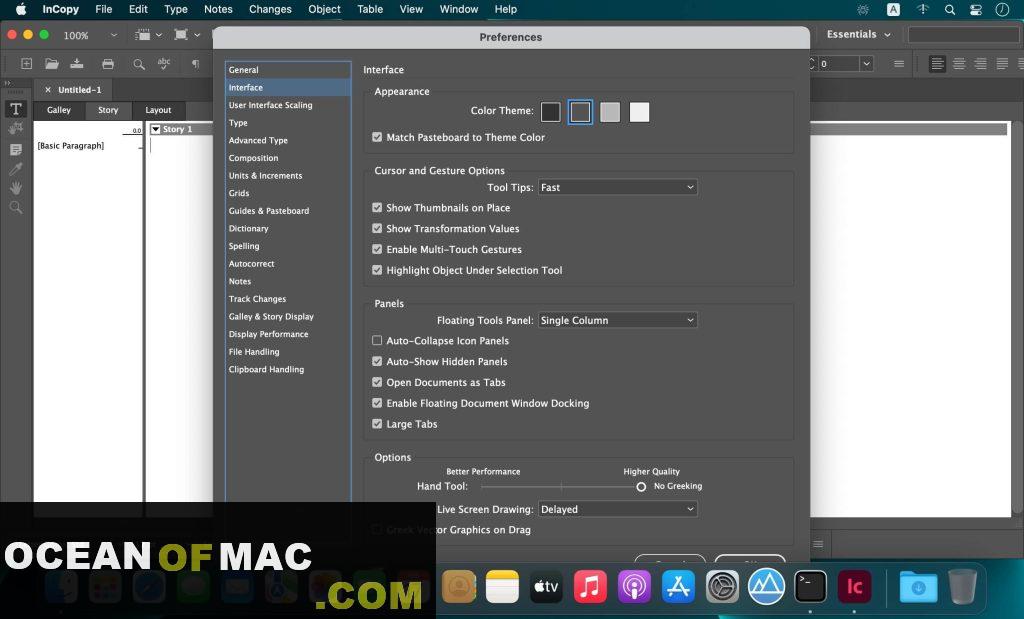Open the App Store Dock icon
Viewport: 1024px width, 619px height.
(x=679, y=586)
